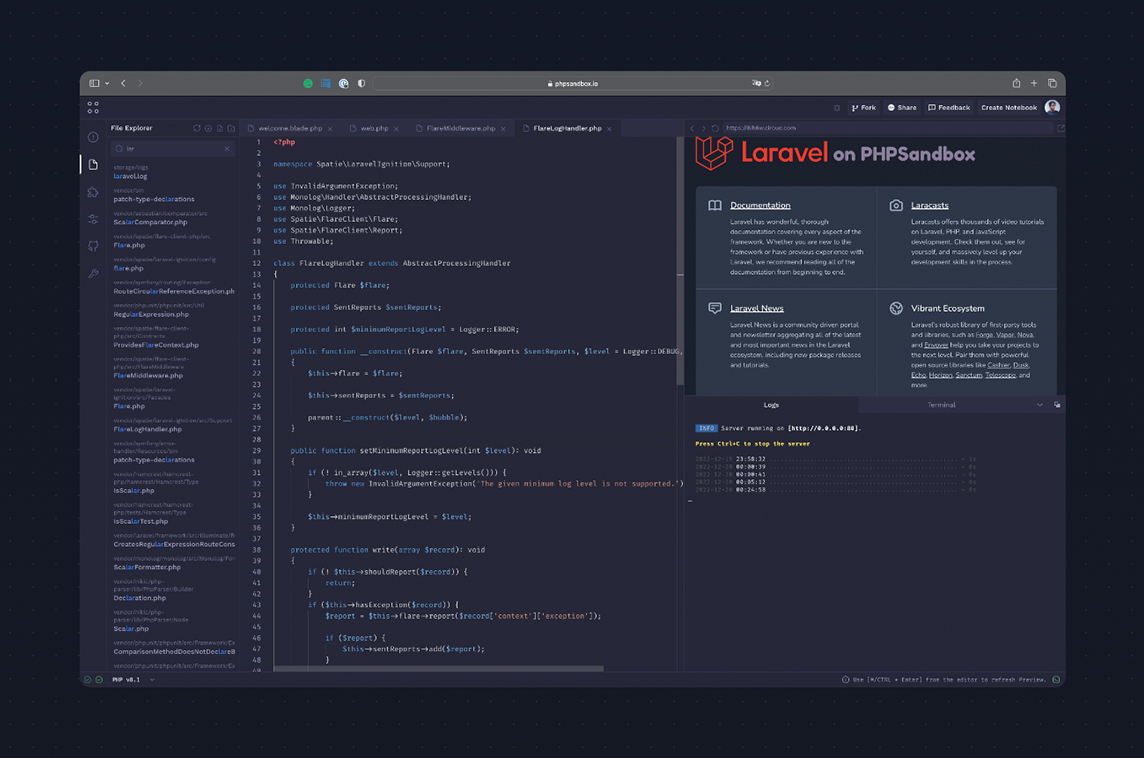Viewport: 1144px width, 758px height.
Task: Click the Safari privacy shield icon
Action: coord(361,84)
